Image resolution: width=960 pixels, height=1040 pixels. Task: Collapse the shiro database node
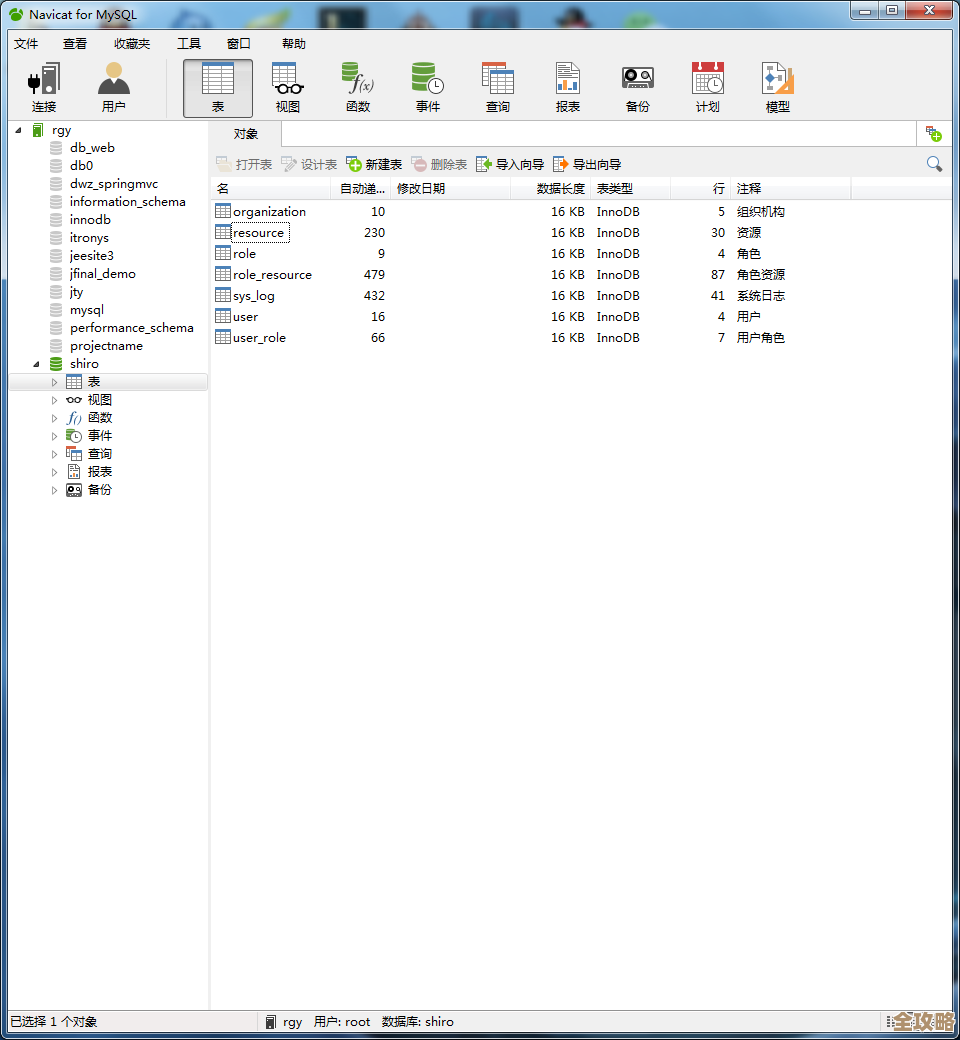pyautogui.click(x=37, y=364)
